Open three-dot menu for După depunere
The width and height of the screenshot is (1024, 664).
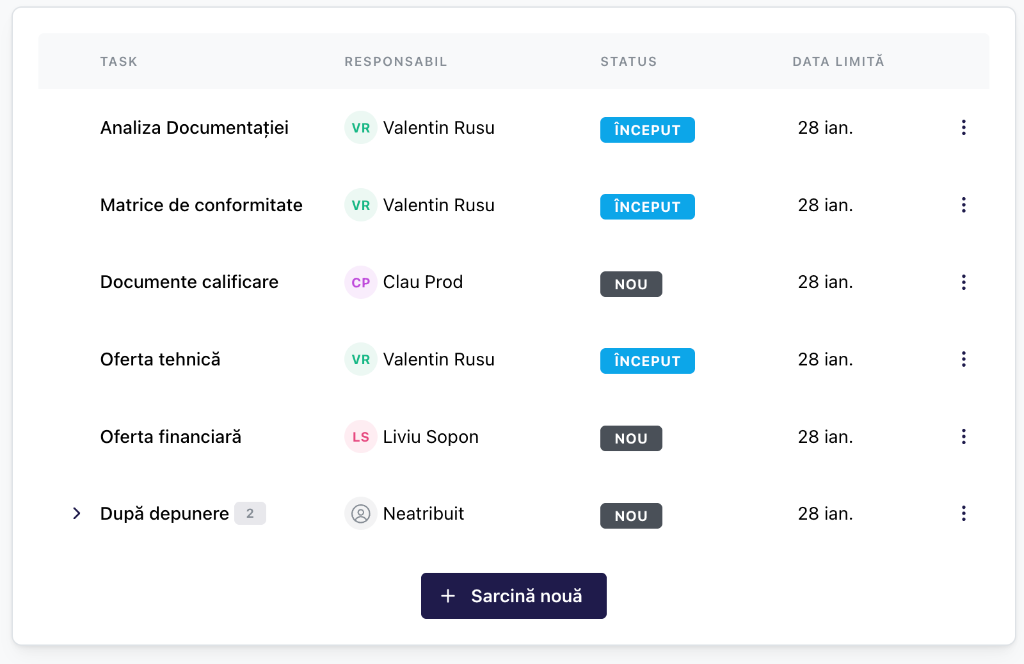963,513
